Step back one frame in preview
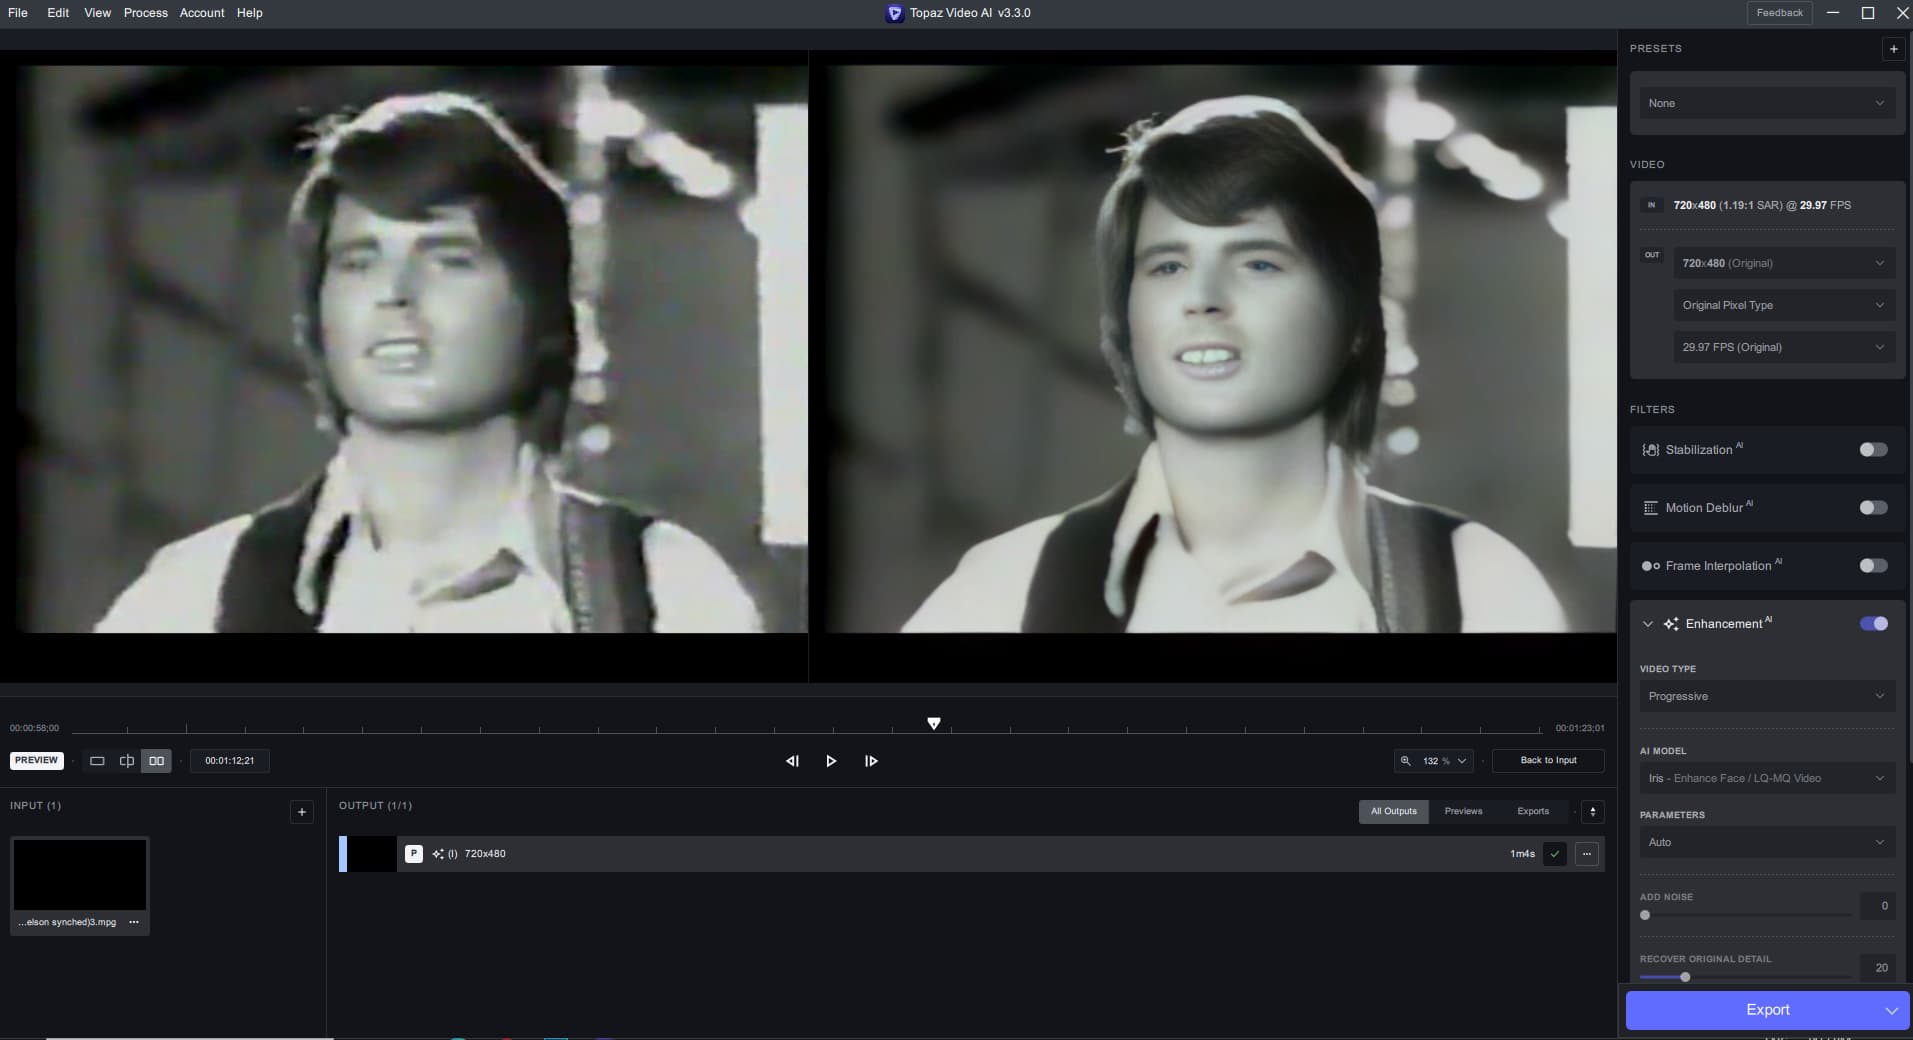This screenshot has height=1040, width=1913. [x=792, y=761]
